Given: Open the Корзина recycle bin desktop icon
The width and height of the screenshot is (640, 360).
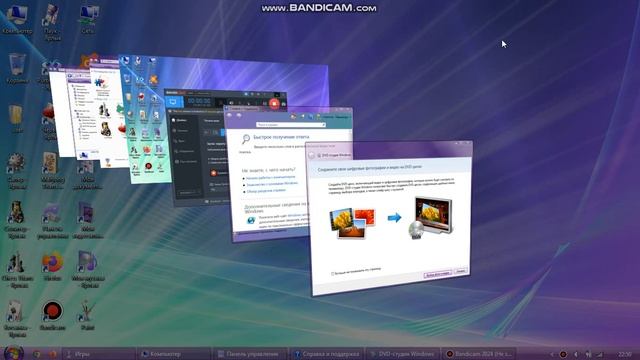Looking at the screenshot, I should [17, 69].
